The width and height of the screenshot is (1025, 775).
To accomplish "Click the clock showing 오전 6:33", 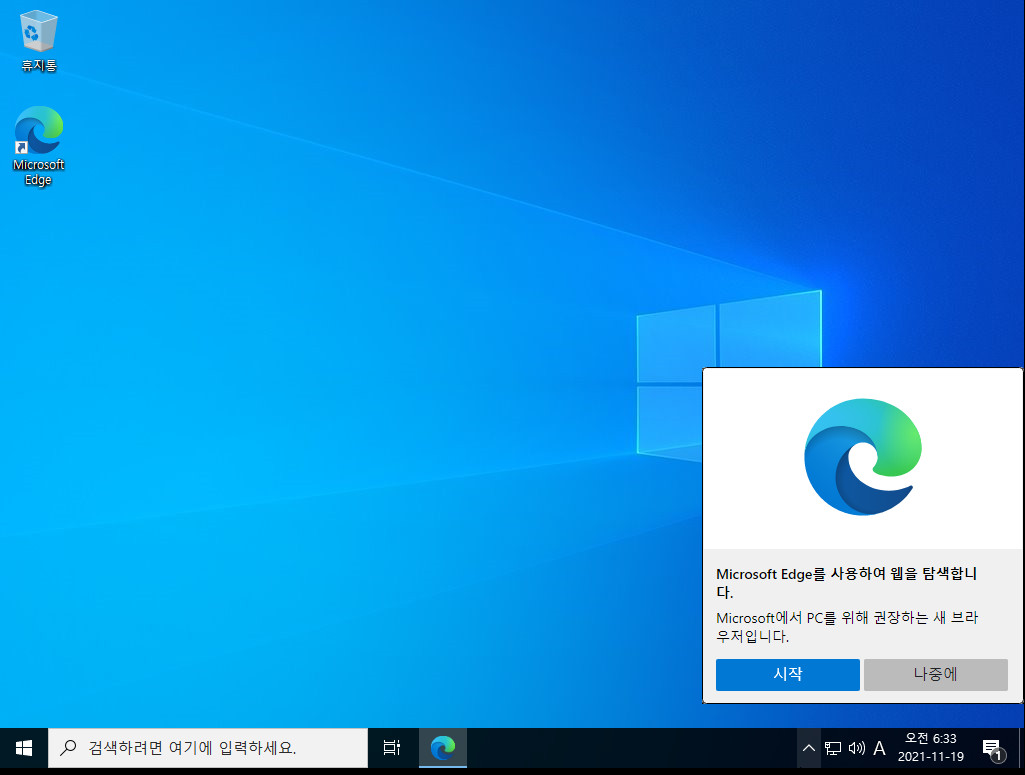I will pos(931,740).
